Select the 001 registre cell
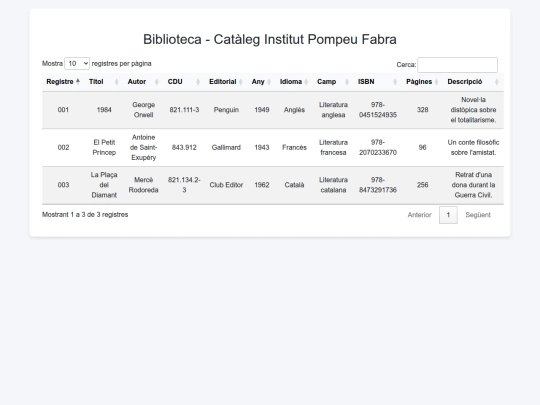This screenshot has width=540, height=405. pos(63,110)
